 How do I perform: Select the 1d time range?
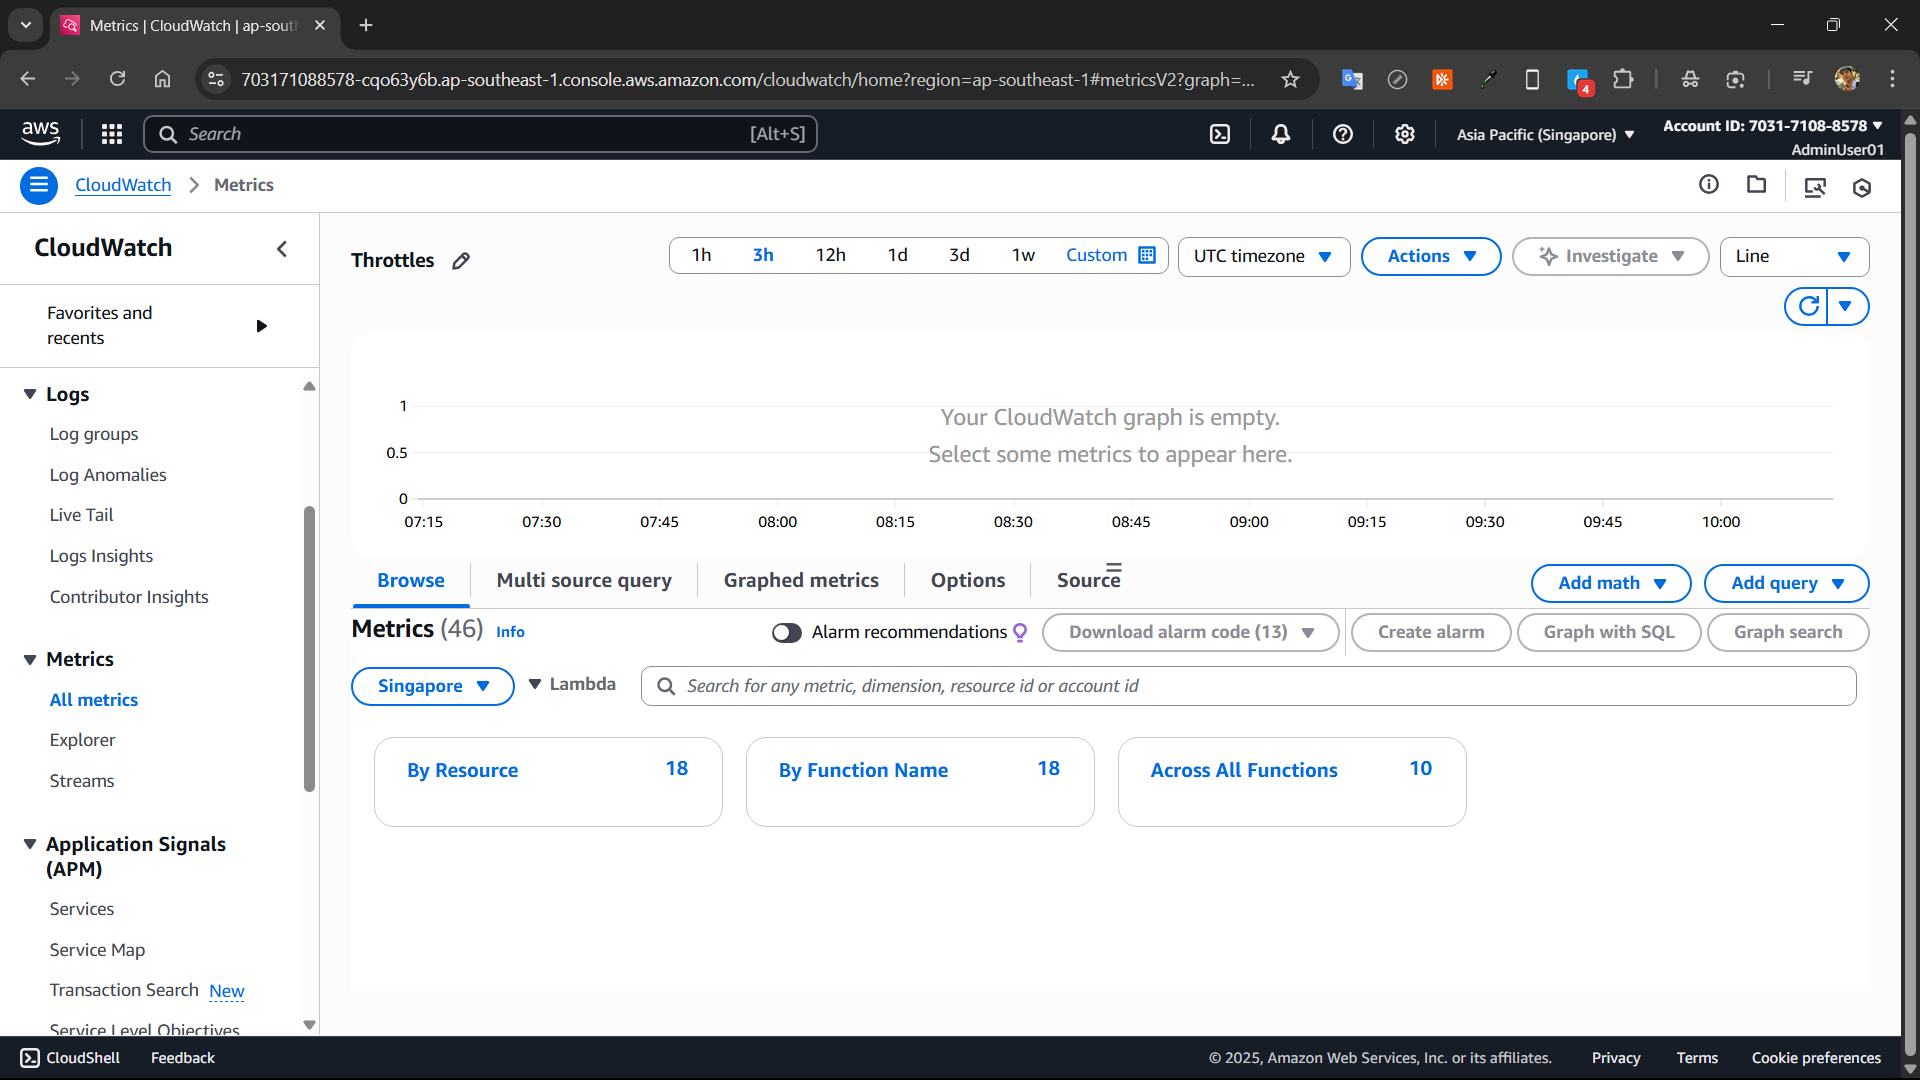[x=898, y=255]
